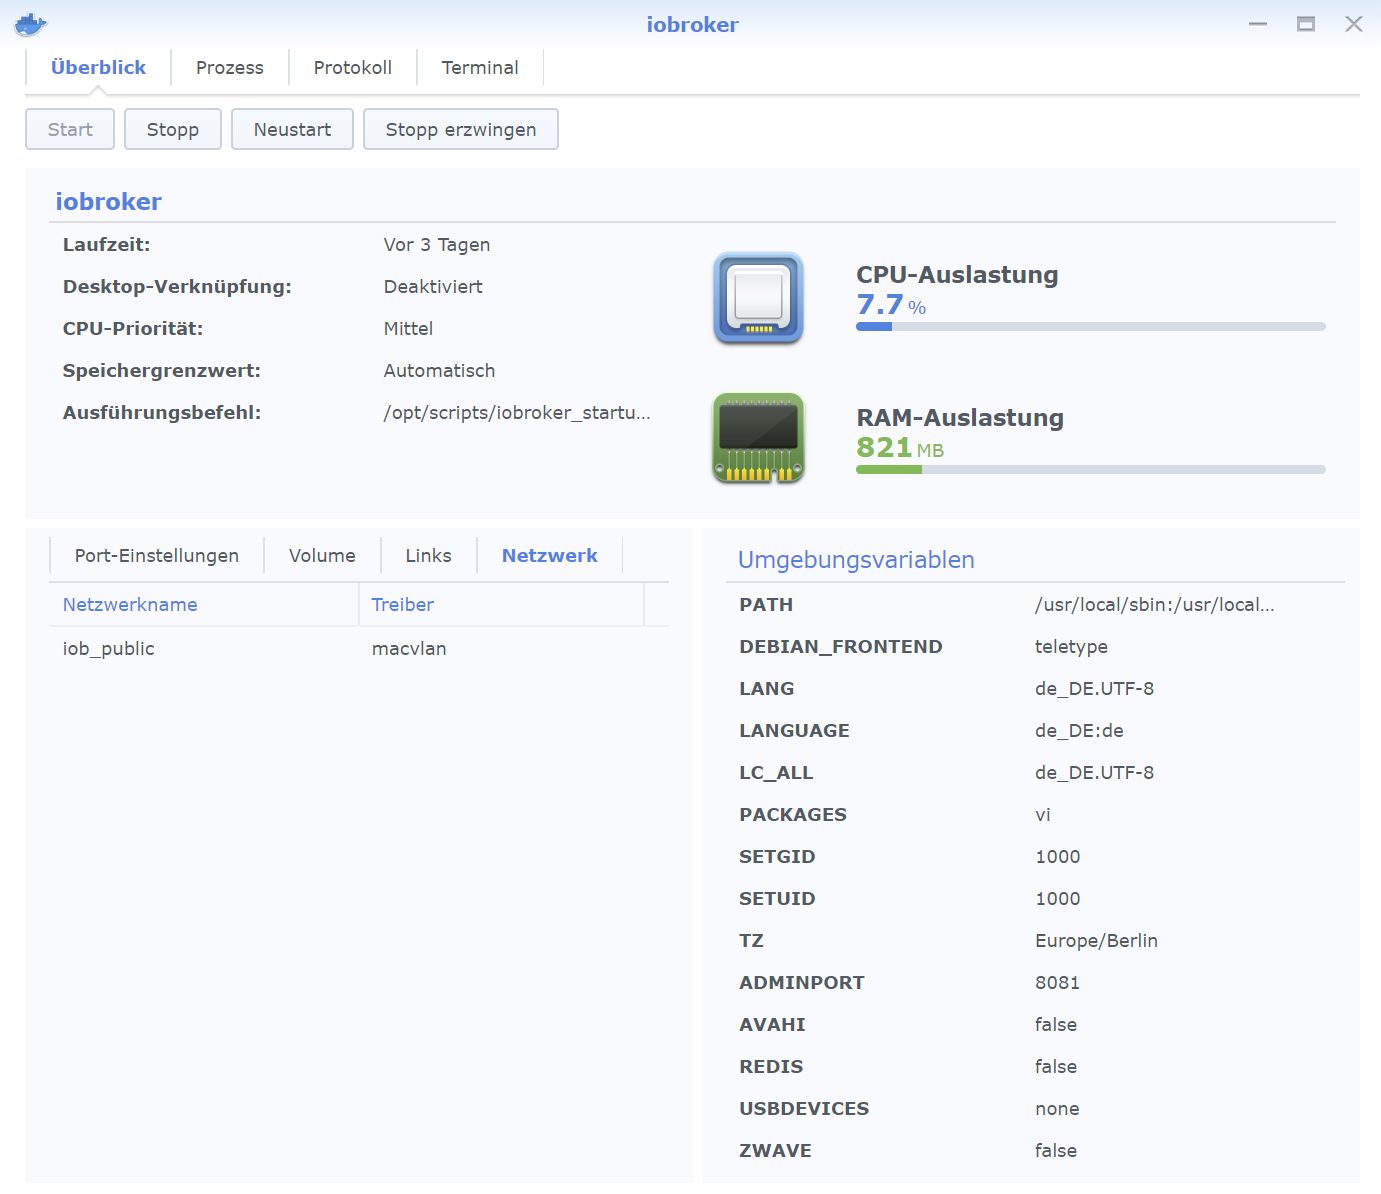Image resolution: width=1381 pixels, height=1194 pixels.
Task: Click the AVAHI variable label
Action: tap(773, 1024)
